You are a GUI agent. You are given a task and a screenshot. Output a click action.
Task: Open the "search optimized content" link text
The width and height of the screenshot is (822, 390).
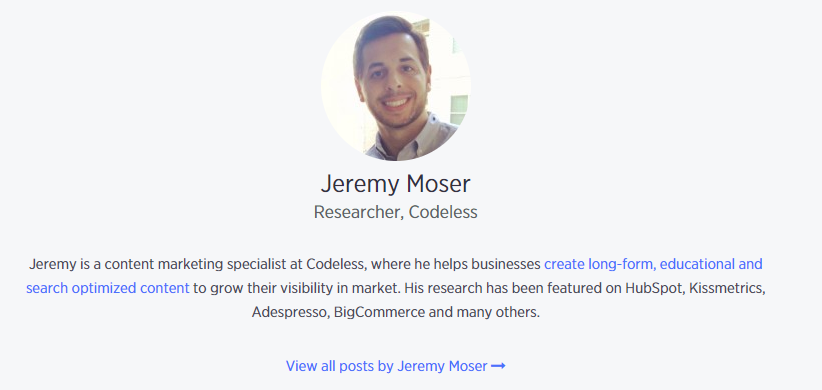click(x=107, y=288)
